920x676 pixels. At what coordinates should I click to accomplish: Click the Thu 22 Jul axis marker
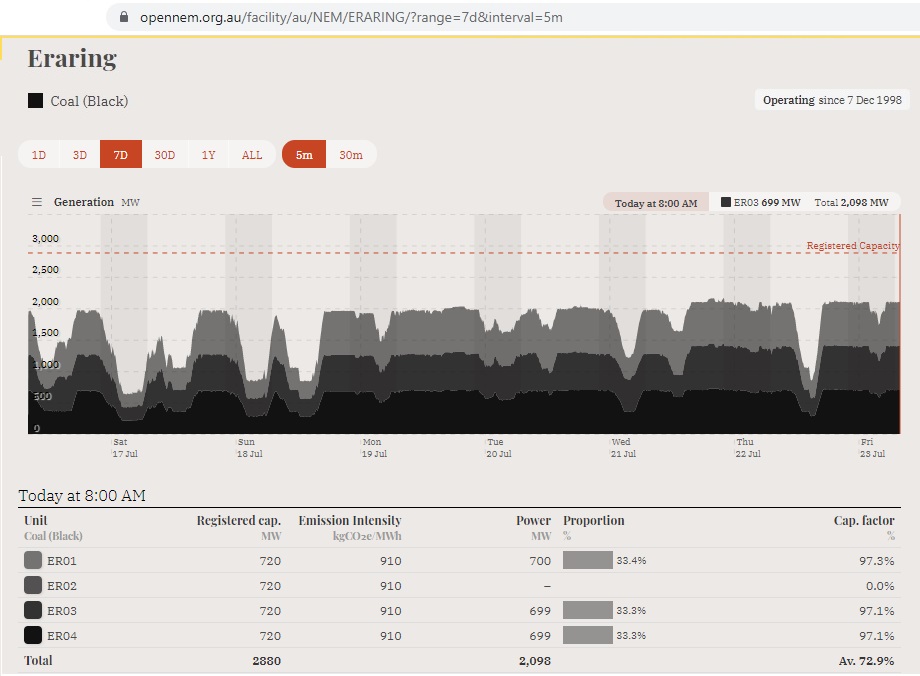pos(748,448)
